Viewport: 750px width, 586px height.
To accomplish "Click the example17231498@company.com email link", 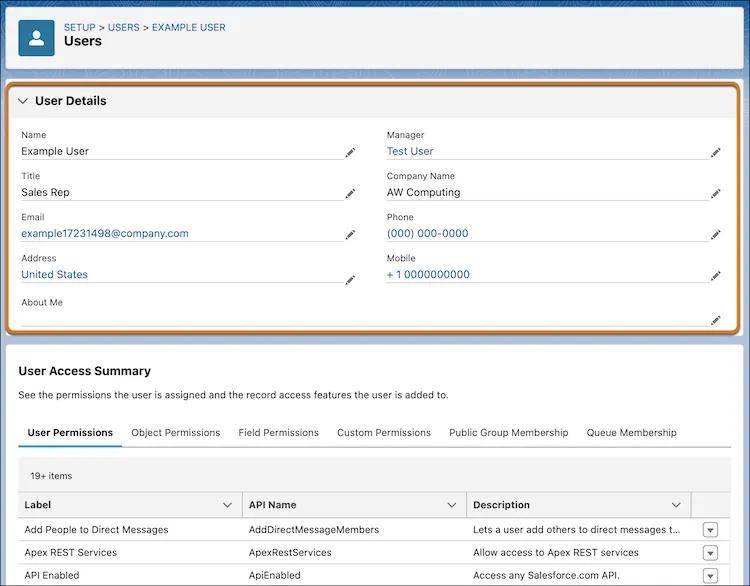I will pos(105,234).
